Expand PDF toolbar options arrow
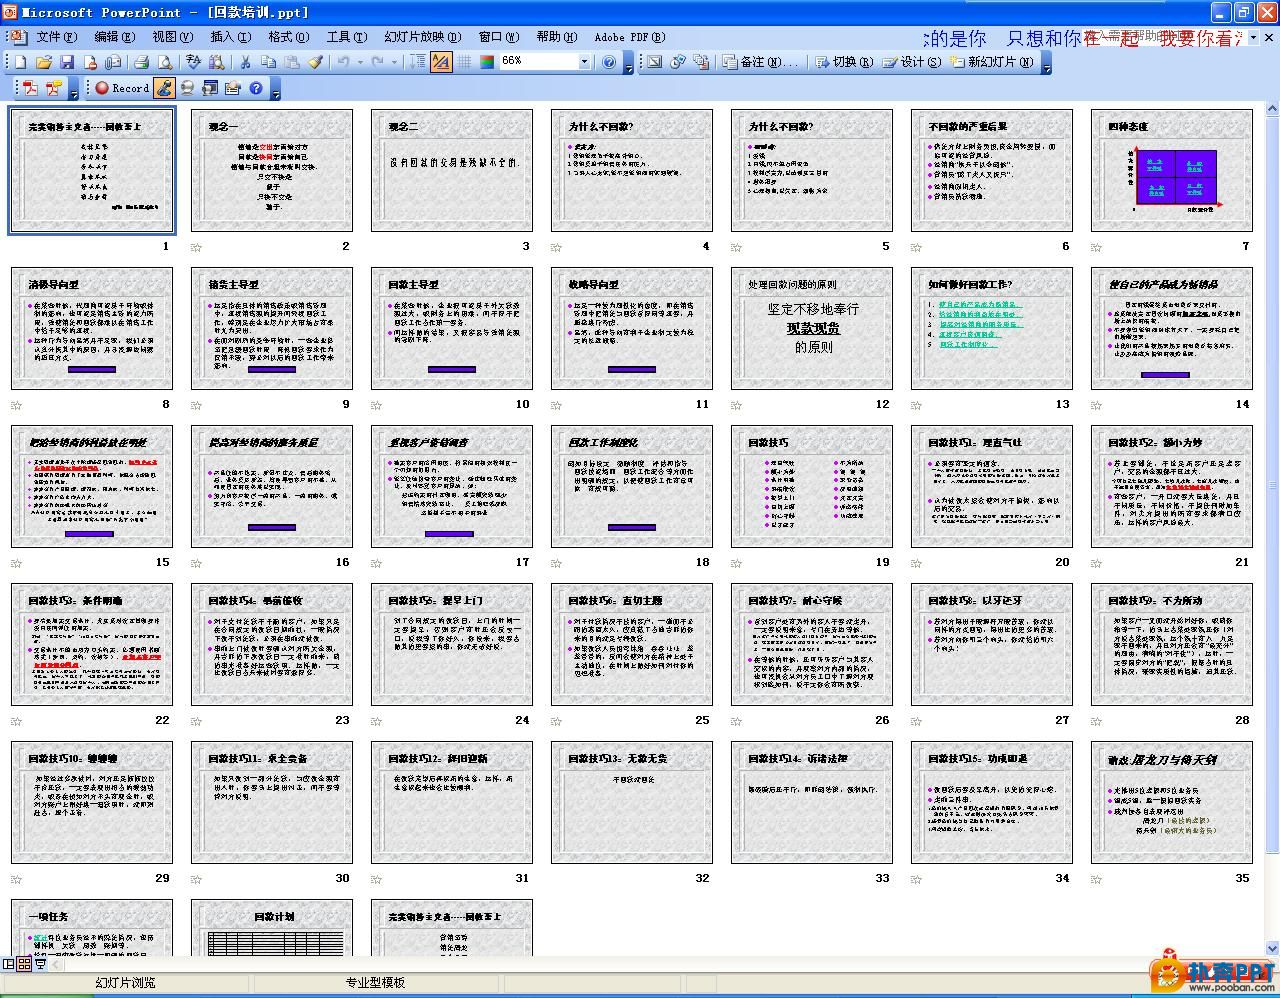 tap(74, 90)
